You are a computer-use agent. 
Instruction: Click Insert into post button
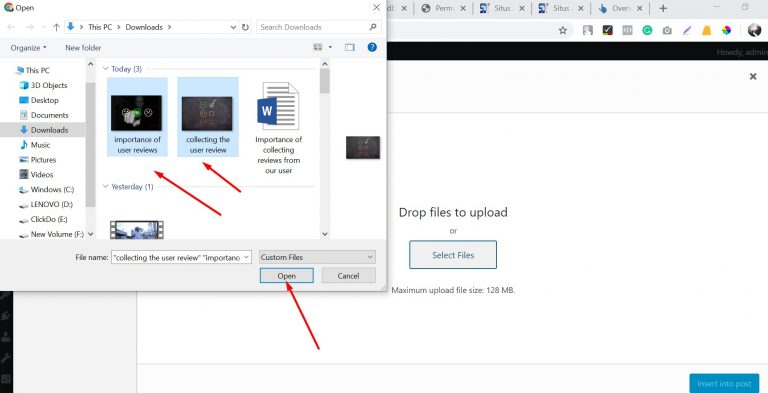tap(724, 384)
